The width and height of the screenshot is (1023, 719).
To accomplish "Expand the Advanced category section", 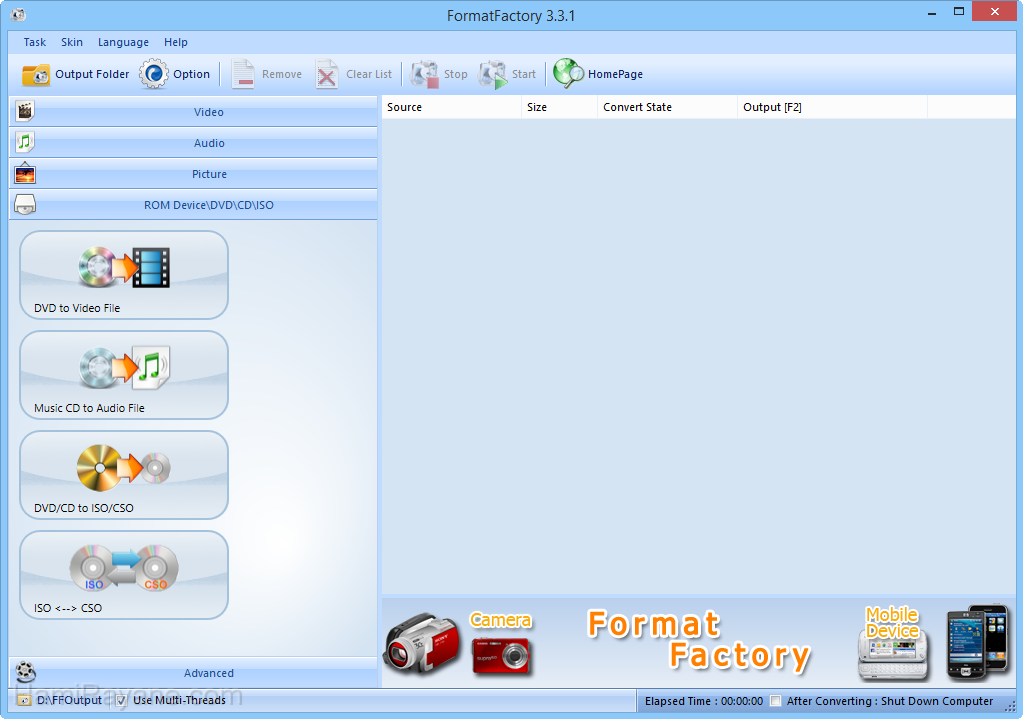I will click(x=194, y=673).
